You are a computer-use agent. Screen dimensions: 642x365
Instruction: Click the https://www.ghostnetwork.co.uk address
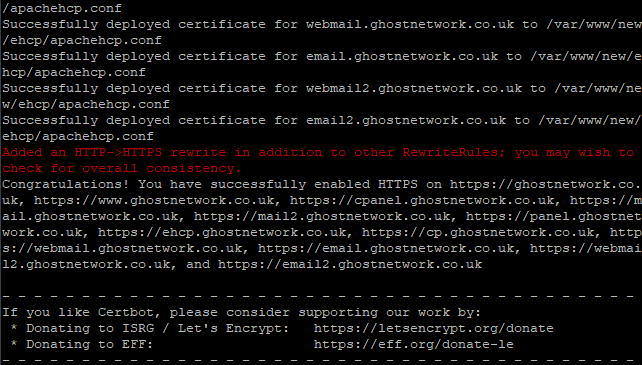click(154, 201)
